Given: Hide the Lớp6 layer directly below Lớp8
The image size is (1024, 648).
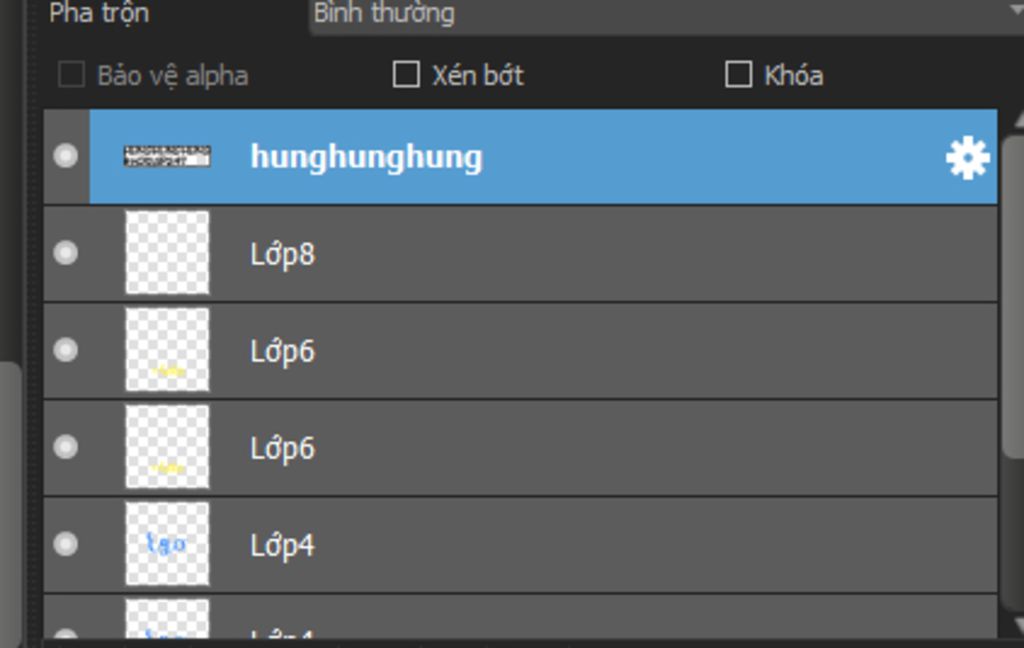Looking at the screenshot, I should pyautogui.click(x=66, y=350).
